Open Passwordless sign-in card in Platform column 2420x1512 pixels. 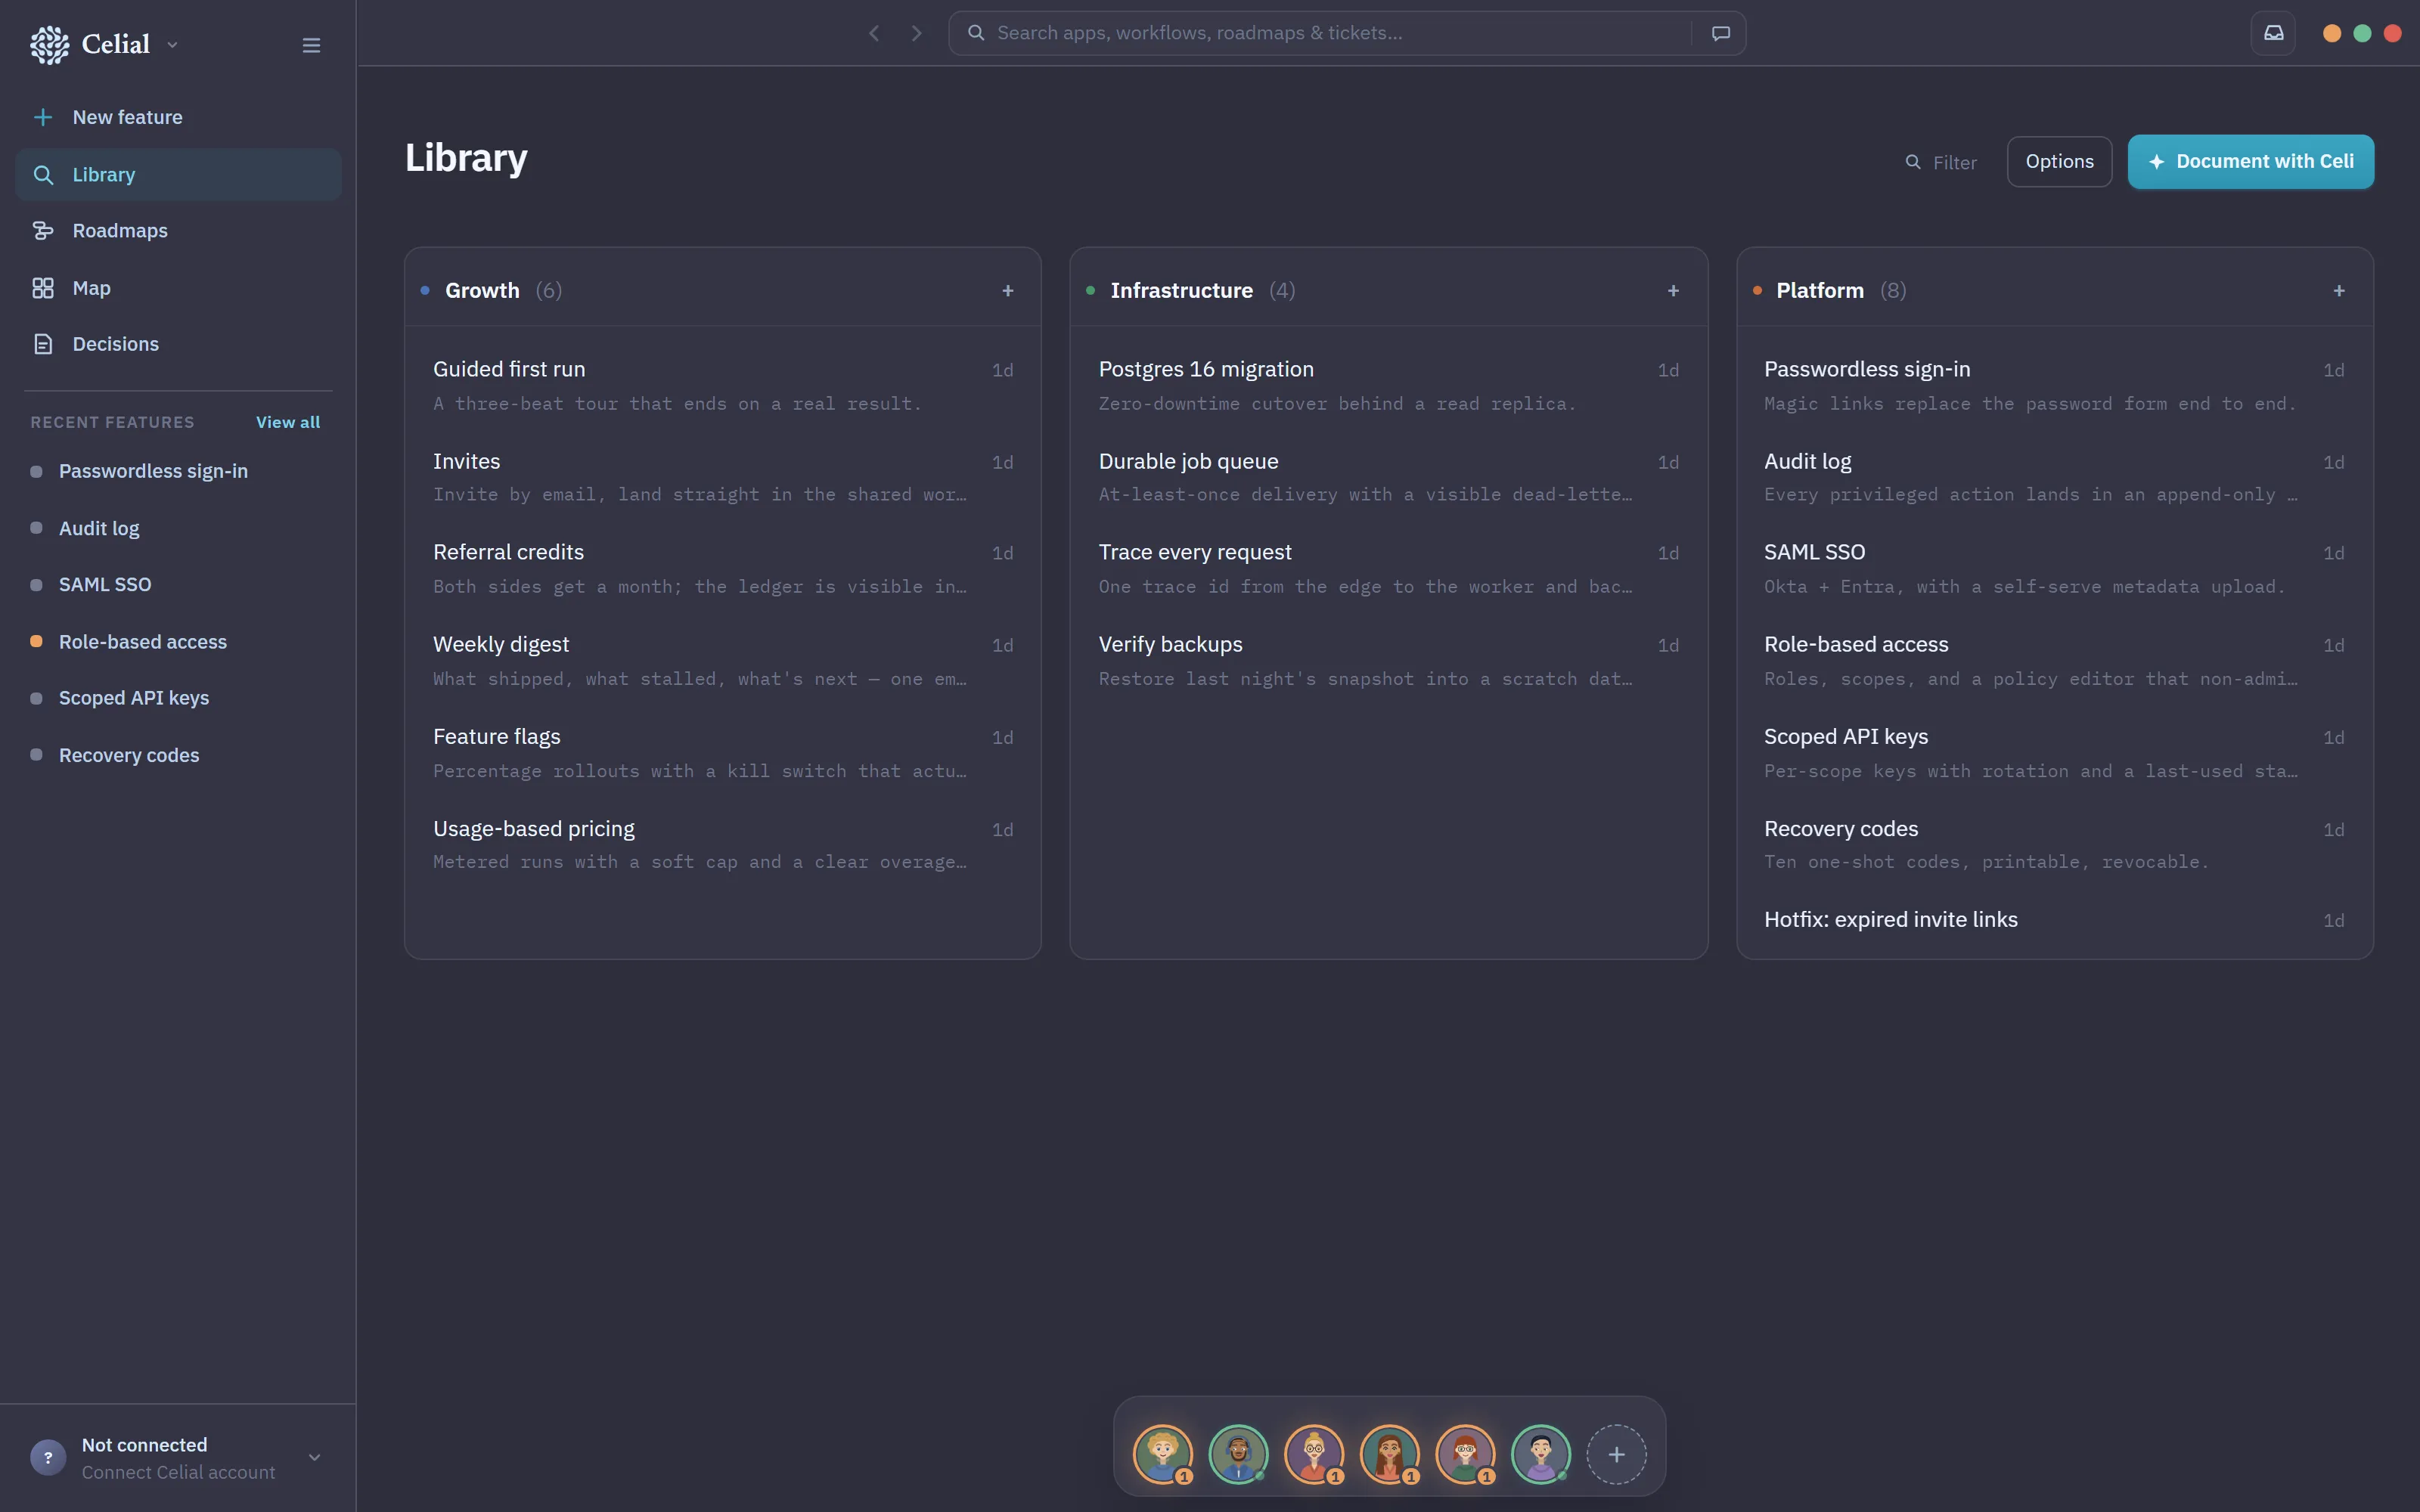click(x=2054, y=385)
